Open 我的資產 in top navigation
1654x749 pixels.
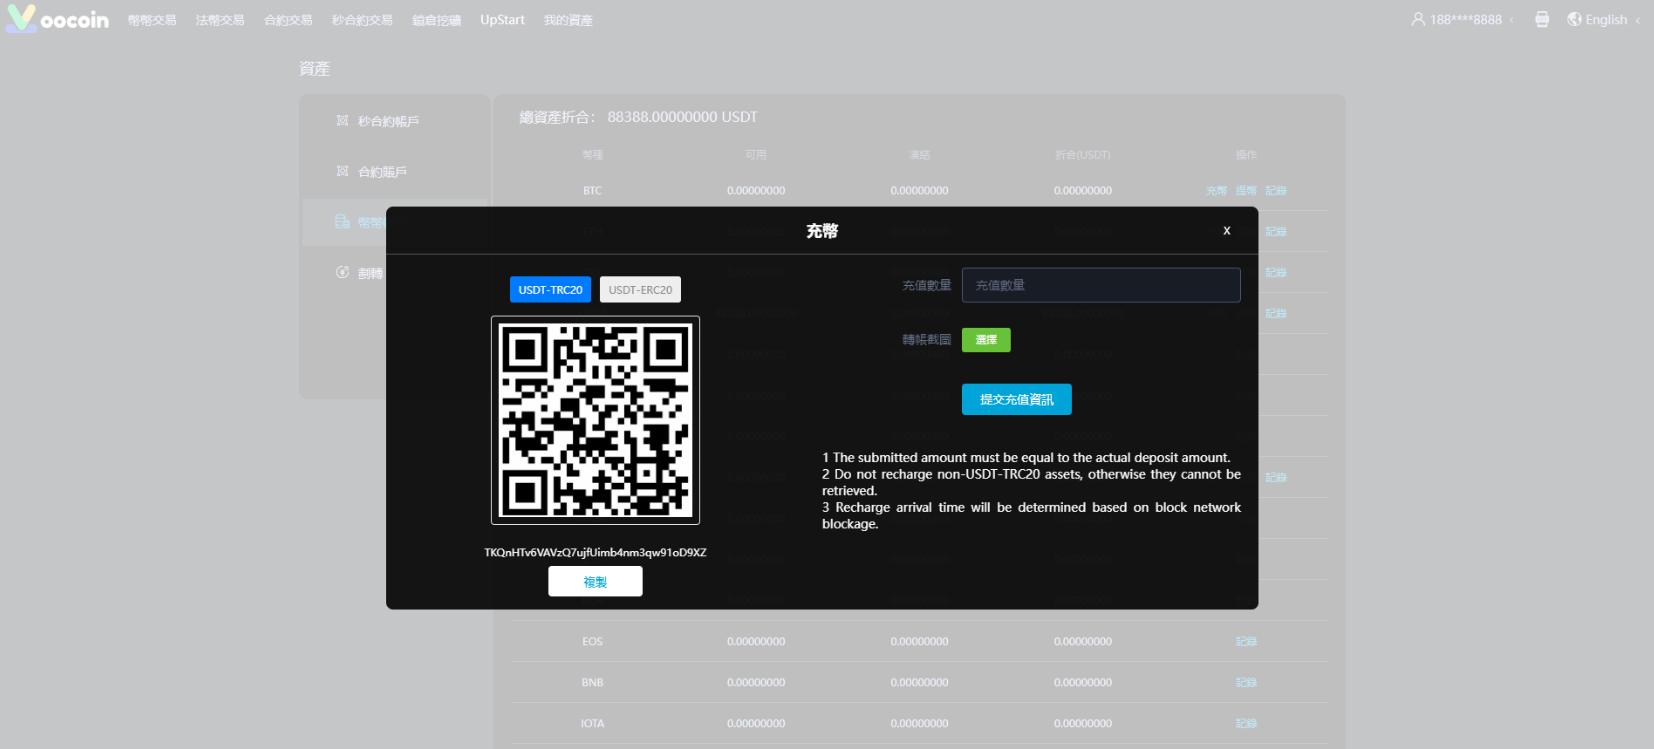[x=568, y=20]
